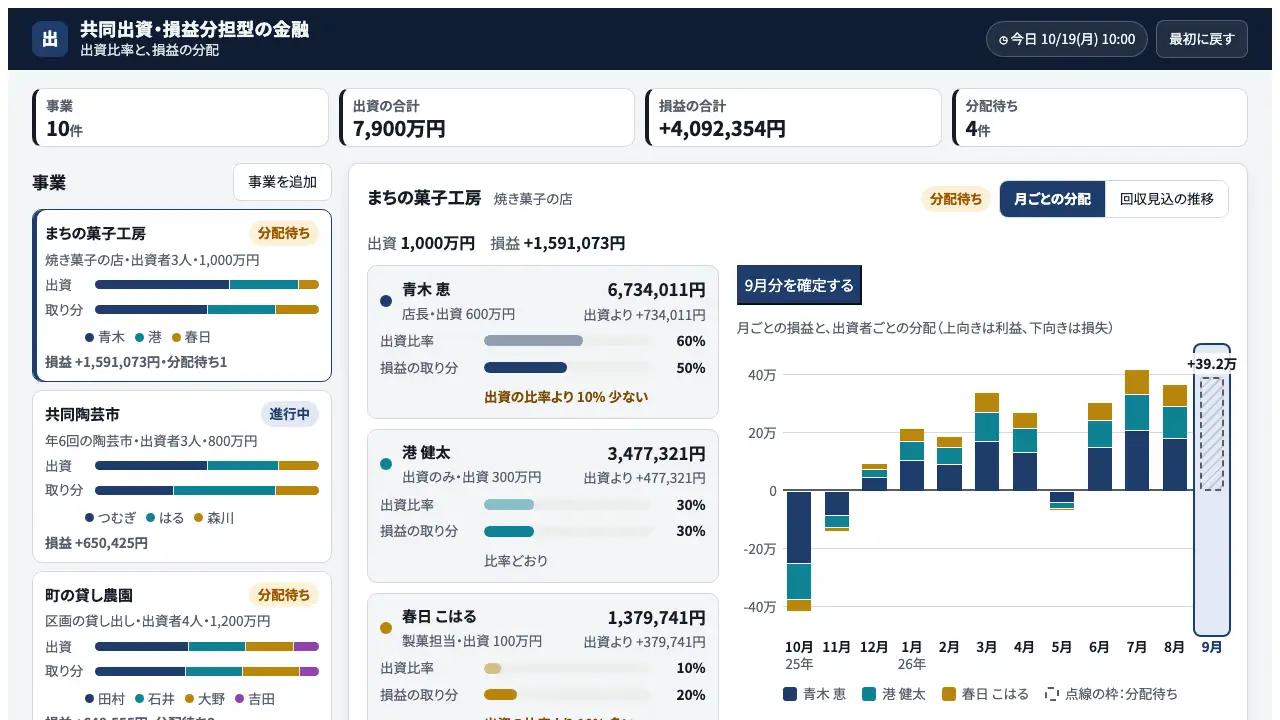
Task: Click 青木 恵's 6,734,011円 amount
Action: point(656,290)
